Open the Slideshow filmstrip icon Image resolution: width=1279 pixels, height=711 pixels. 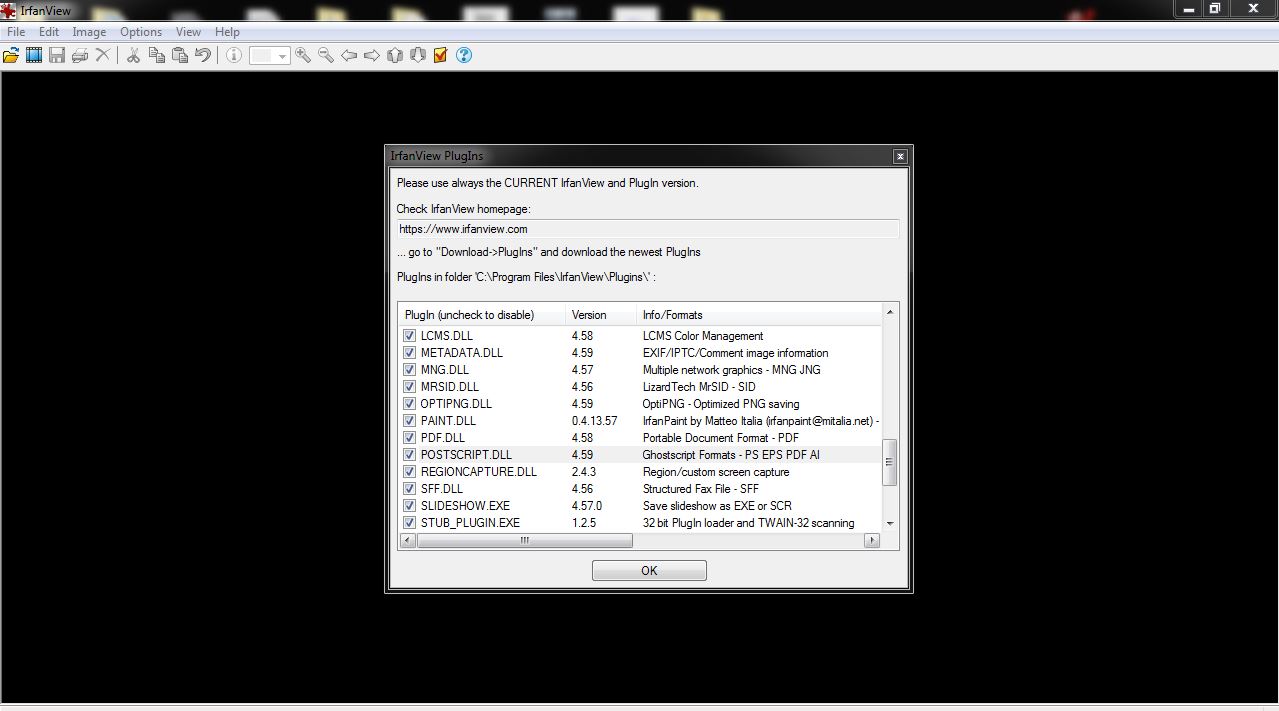34,56
